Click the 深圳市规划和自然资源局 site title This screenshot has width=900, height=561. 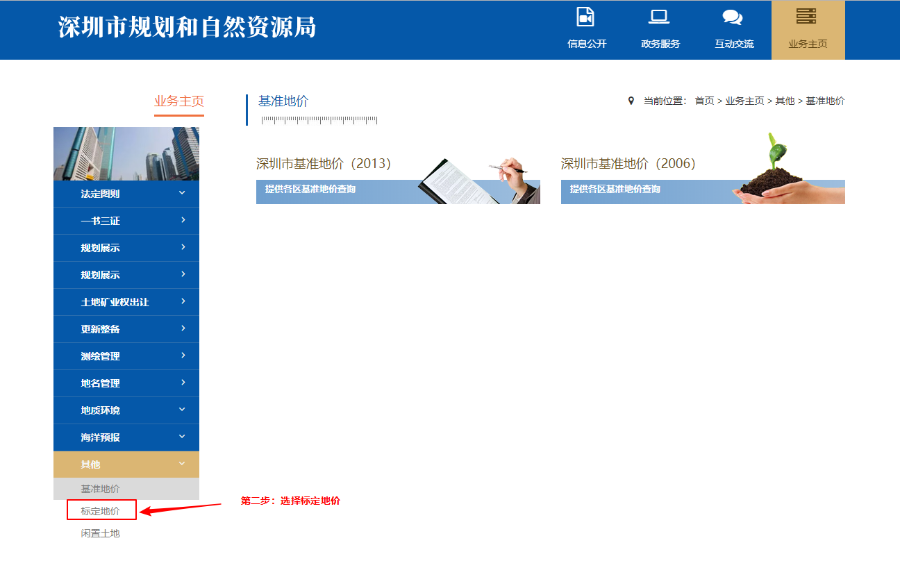[x=187, y=27]
